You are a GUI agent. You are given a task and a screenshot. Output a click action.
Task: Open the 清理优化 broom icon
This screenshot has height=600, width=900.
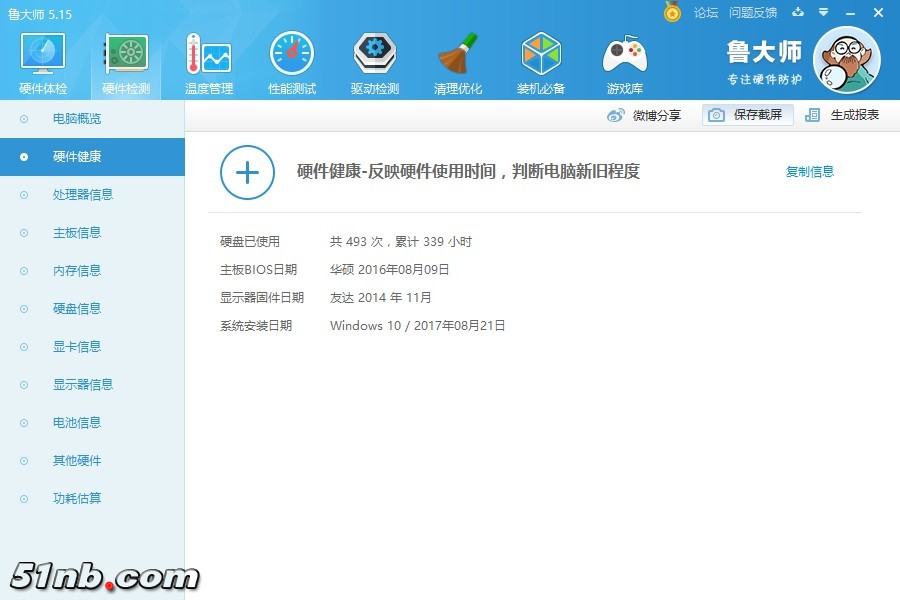(x=458, y=56)
